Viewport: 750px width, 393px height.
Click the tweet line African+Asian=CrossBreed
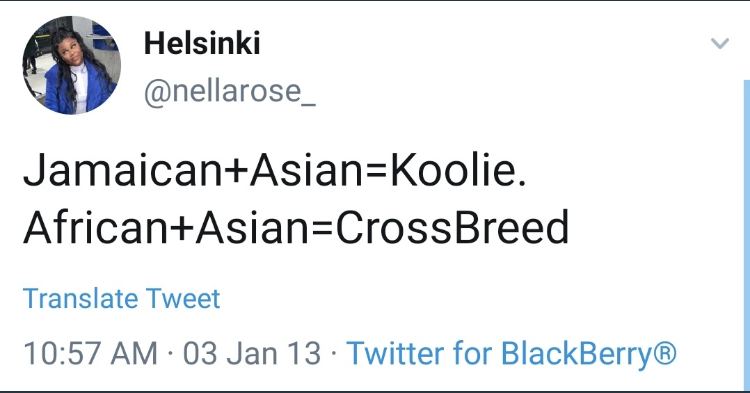296,227
